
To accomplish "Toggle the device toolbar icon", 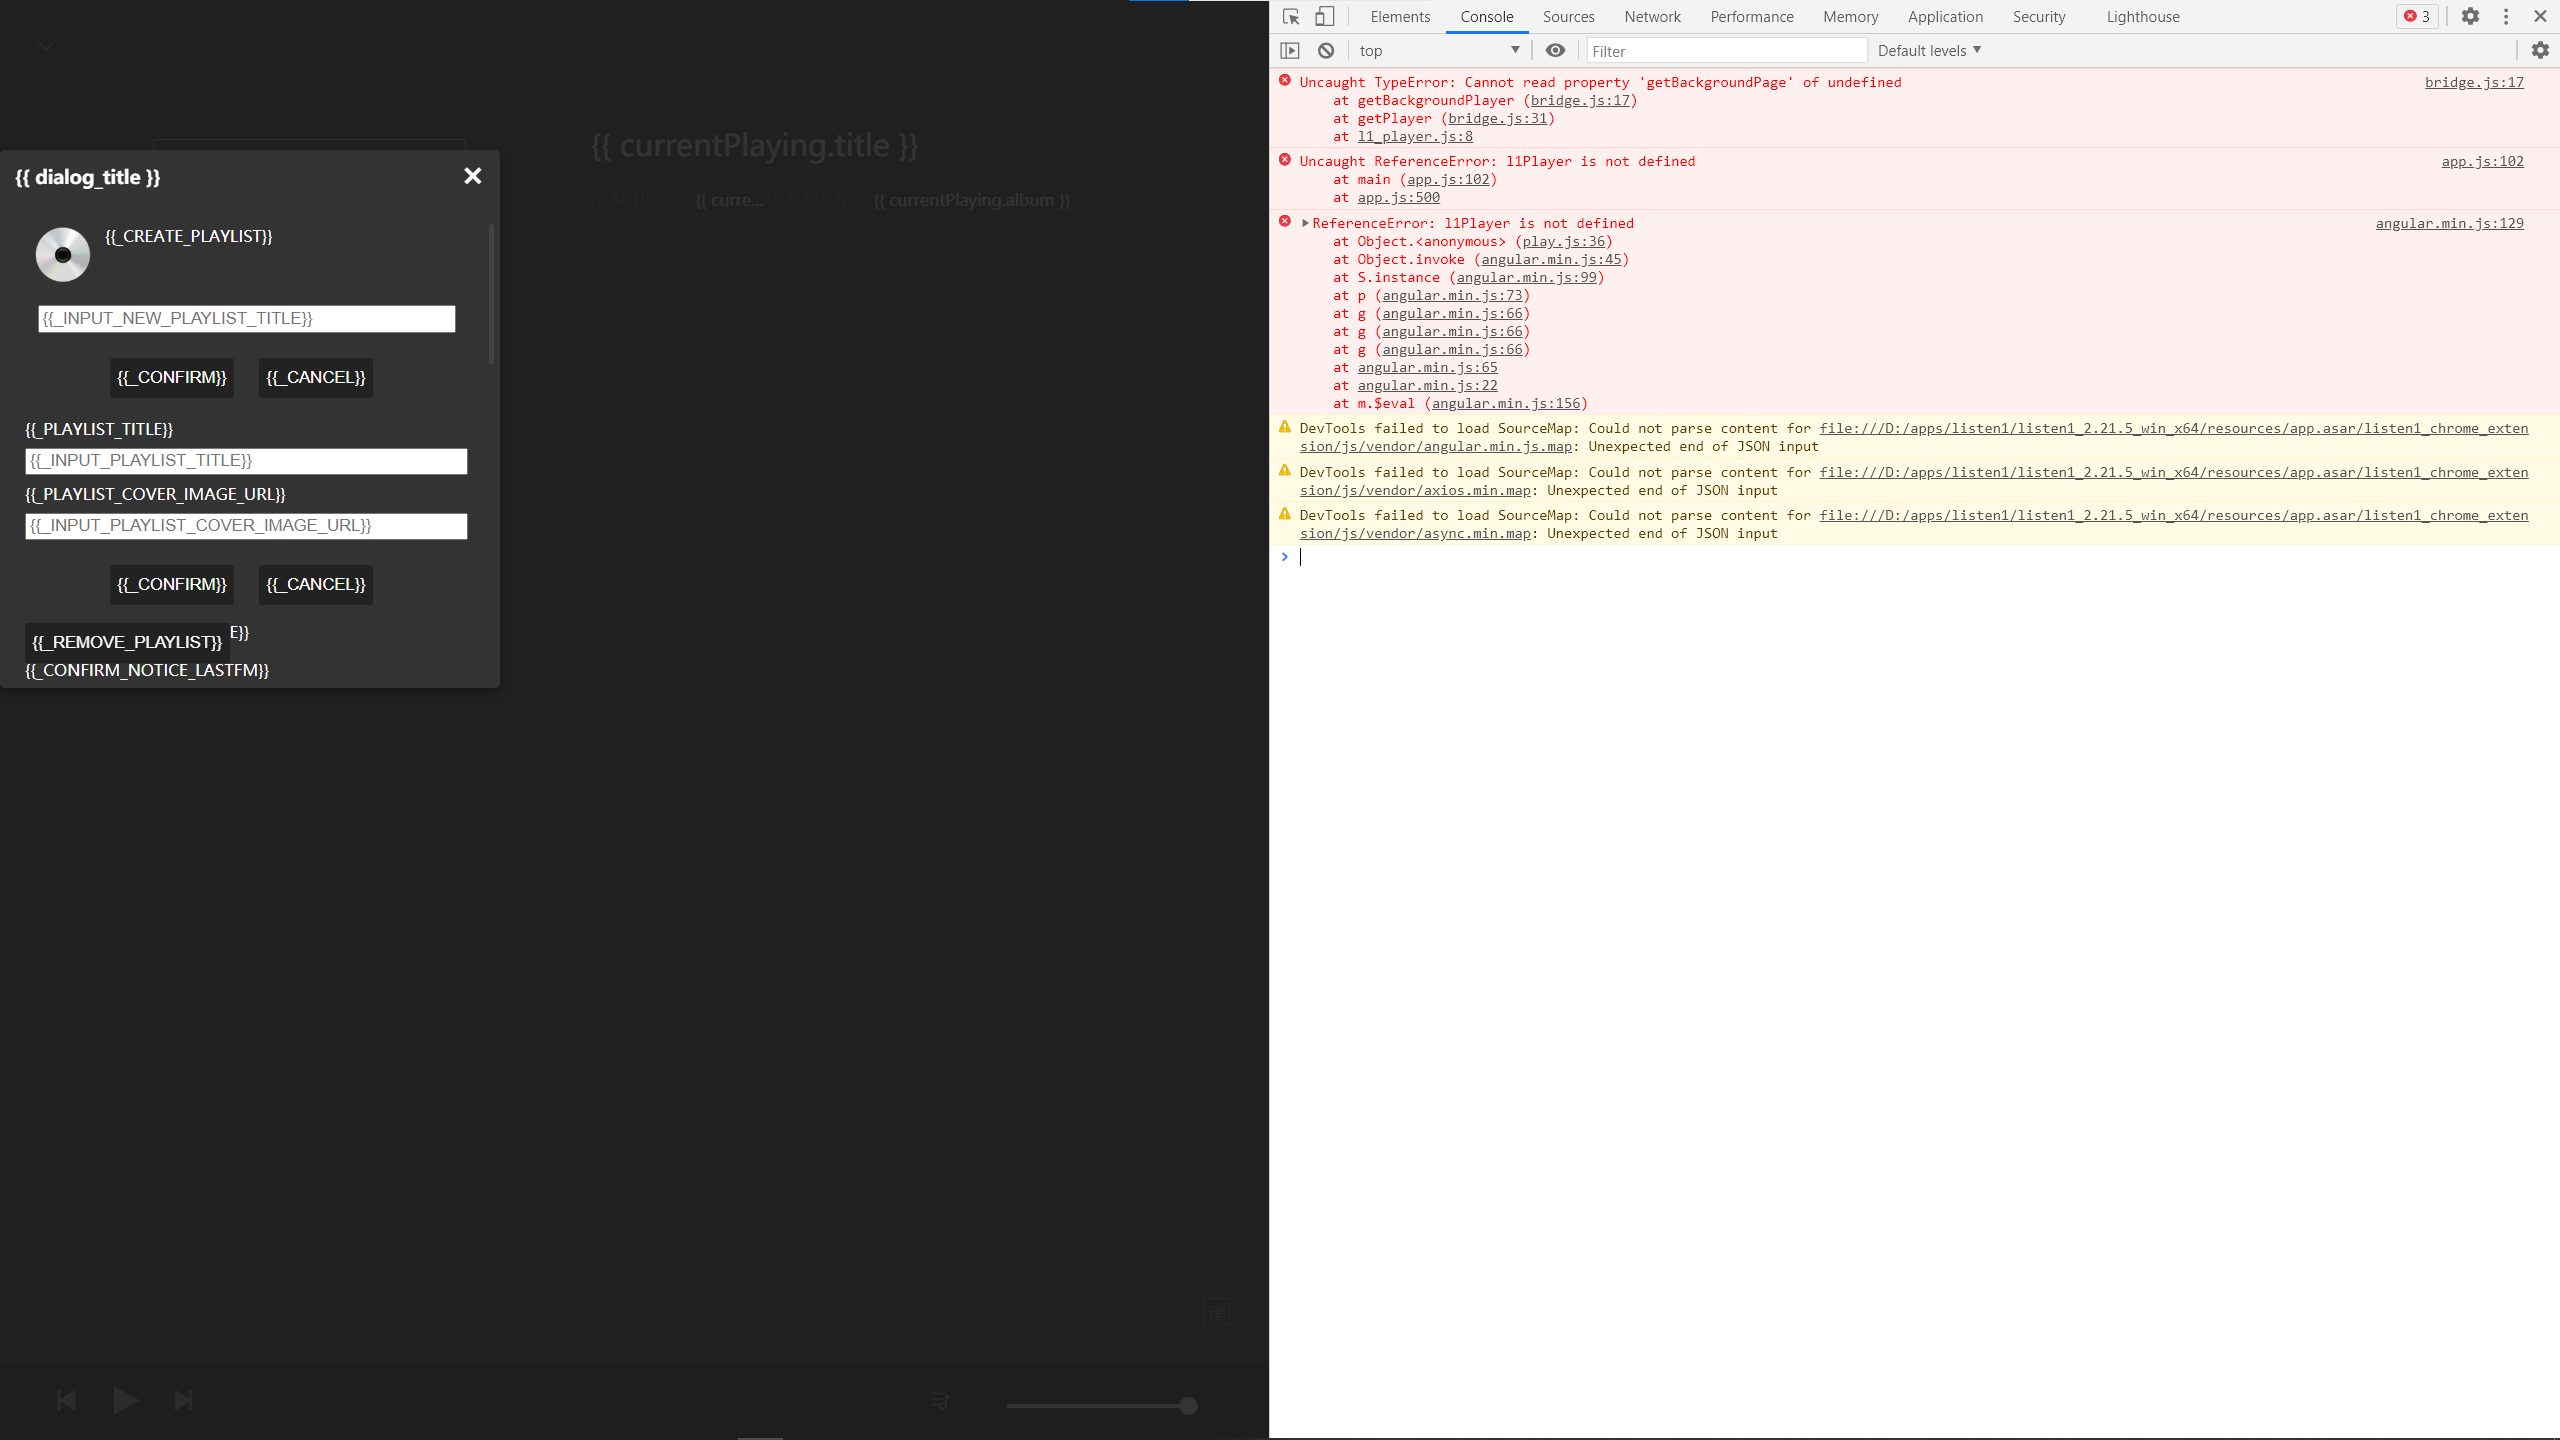I will pyautogui.click(x=1324, y=17).
